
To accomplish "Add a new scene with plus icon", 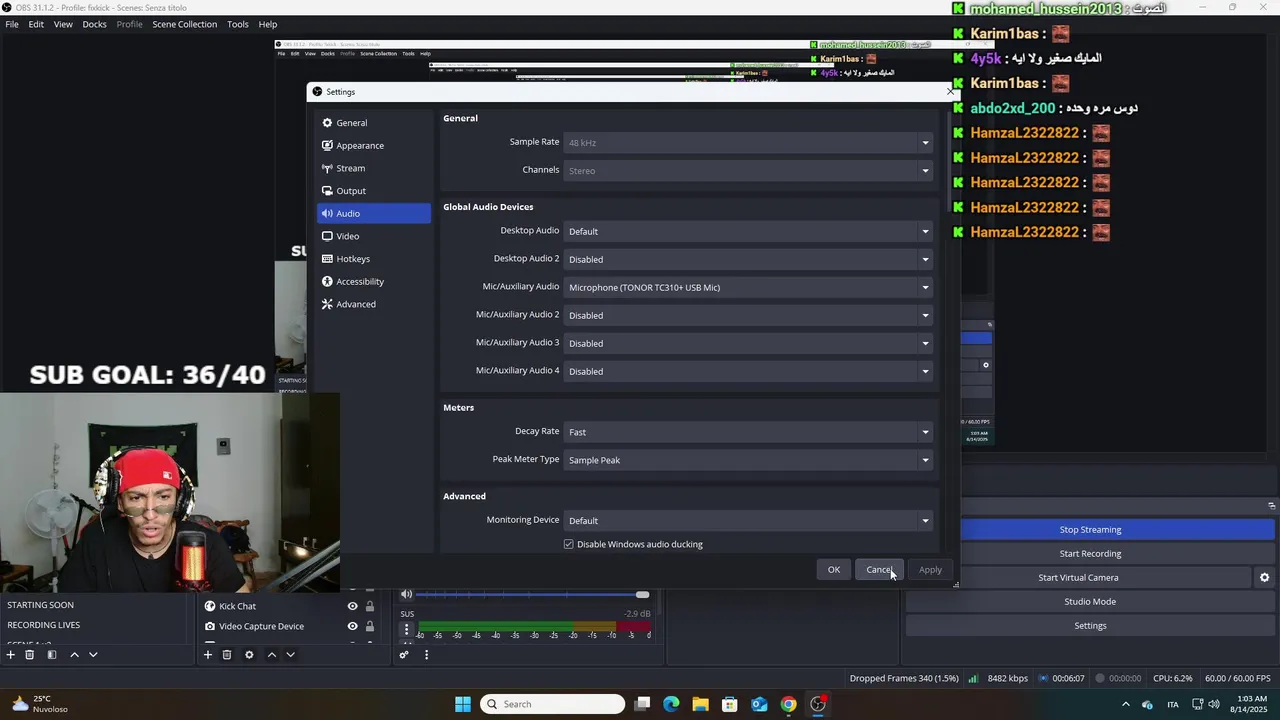I will (x=10, y=655).
